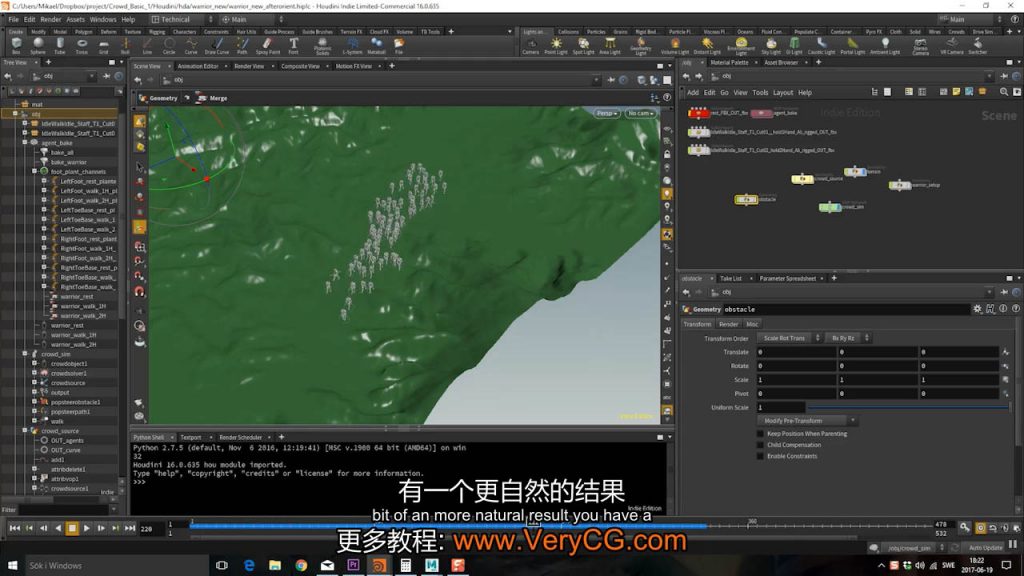Click the Switcher shelf tool
Image resolution: width=1024 pixels, height=576 pixels.
pyautogui.click(x=978, y=46)
